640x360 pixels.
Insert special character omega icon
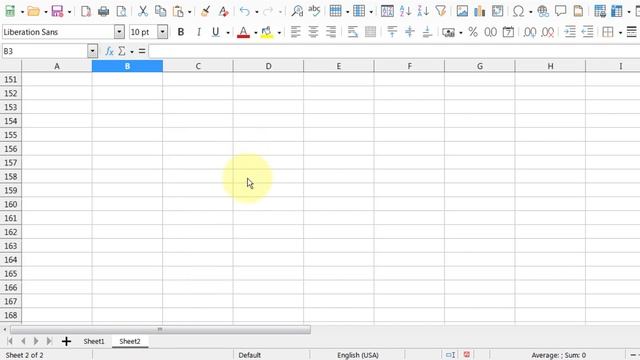[x=518, y=11]
